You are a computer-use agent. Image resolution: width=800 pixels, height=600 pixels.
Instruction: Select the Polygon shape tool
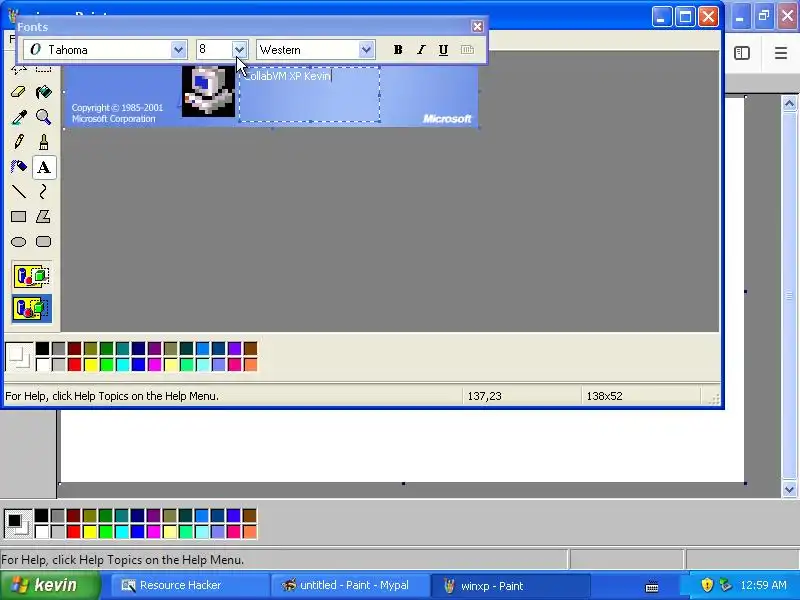click(43, 216)
